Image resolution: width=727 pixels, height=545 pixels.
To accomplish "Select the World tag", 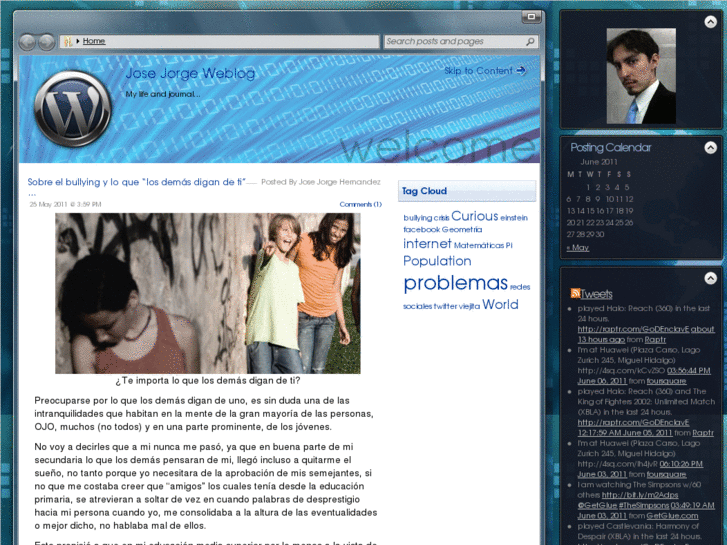I will 500,304.
